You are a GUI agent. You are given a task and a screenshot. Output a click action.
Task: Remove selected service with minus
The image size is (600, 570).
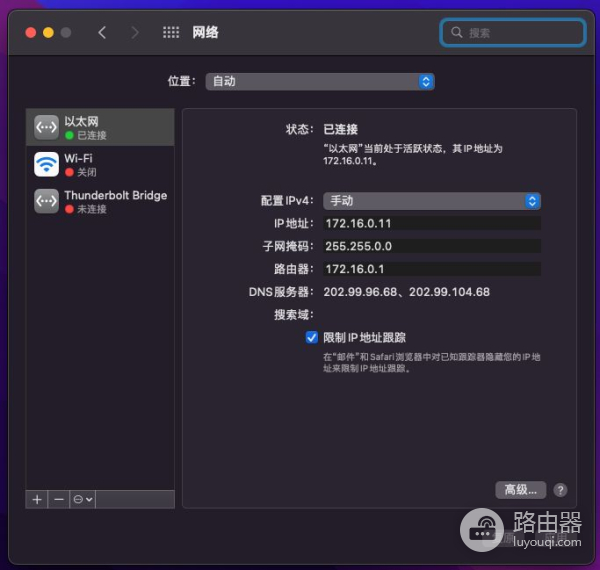tap(59, 500)
